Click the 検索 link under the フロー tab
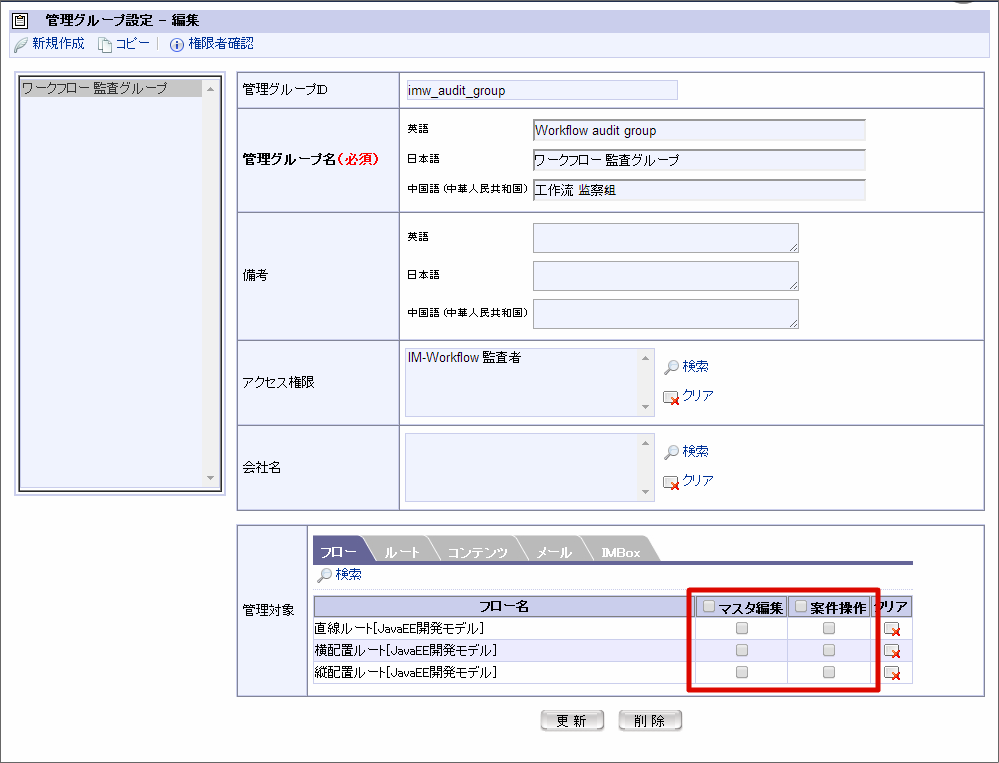999x763 pixels. [x=349, y=574]
